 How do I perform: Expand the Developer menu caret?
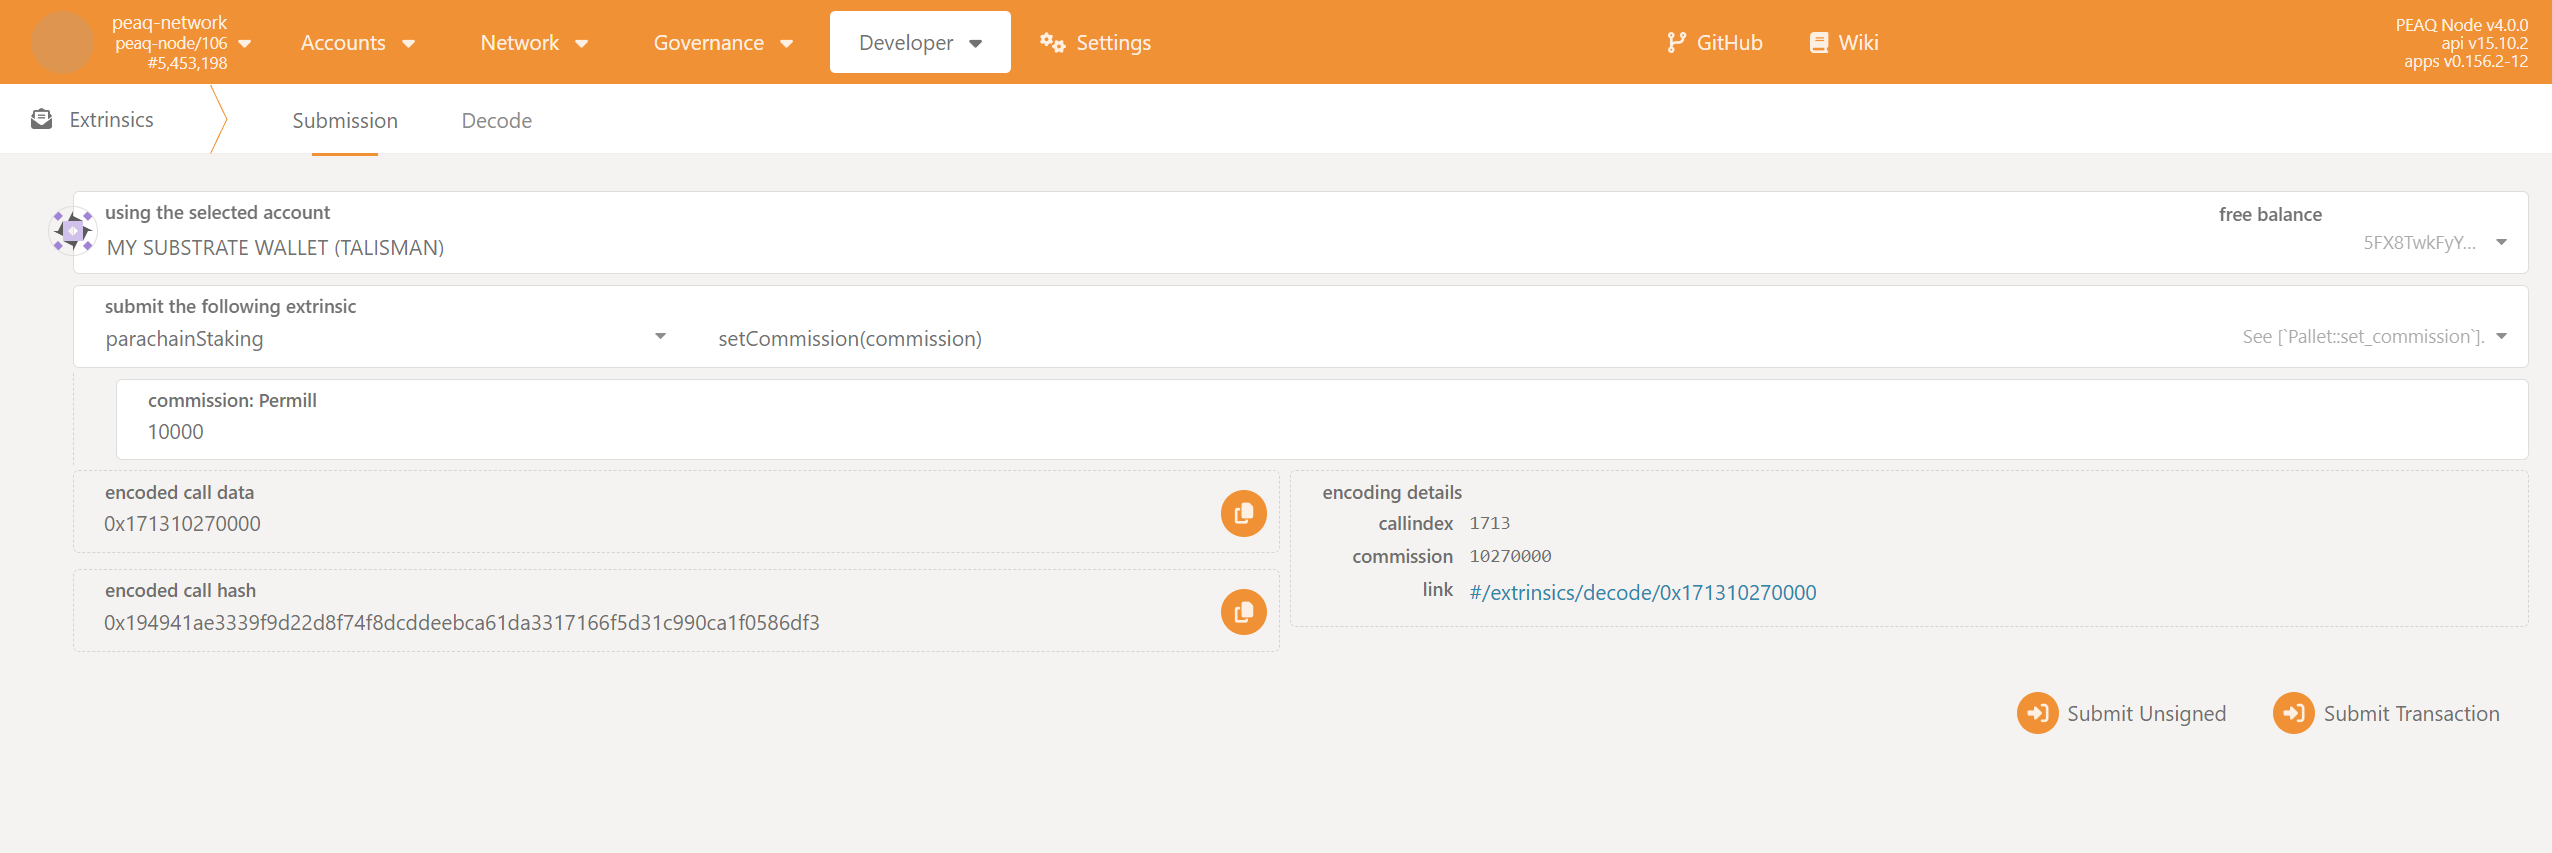click(x=976, y=43)
